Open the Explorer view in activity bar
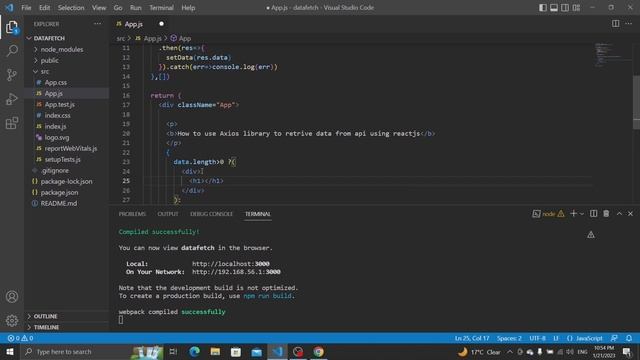This screenshot has width=640, height=360. click(x=12, y=27)
